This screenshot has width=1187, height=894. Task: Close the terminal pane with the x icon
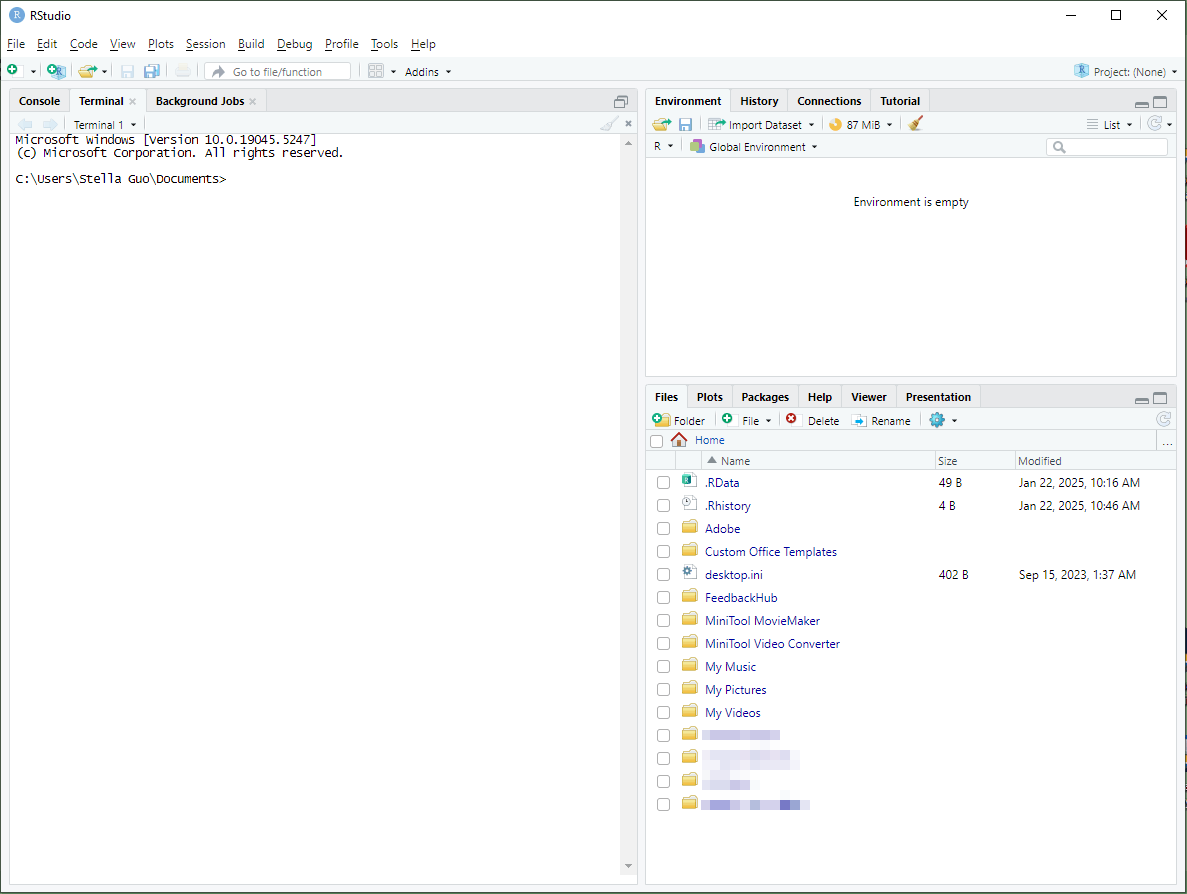tap(628, 123)
